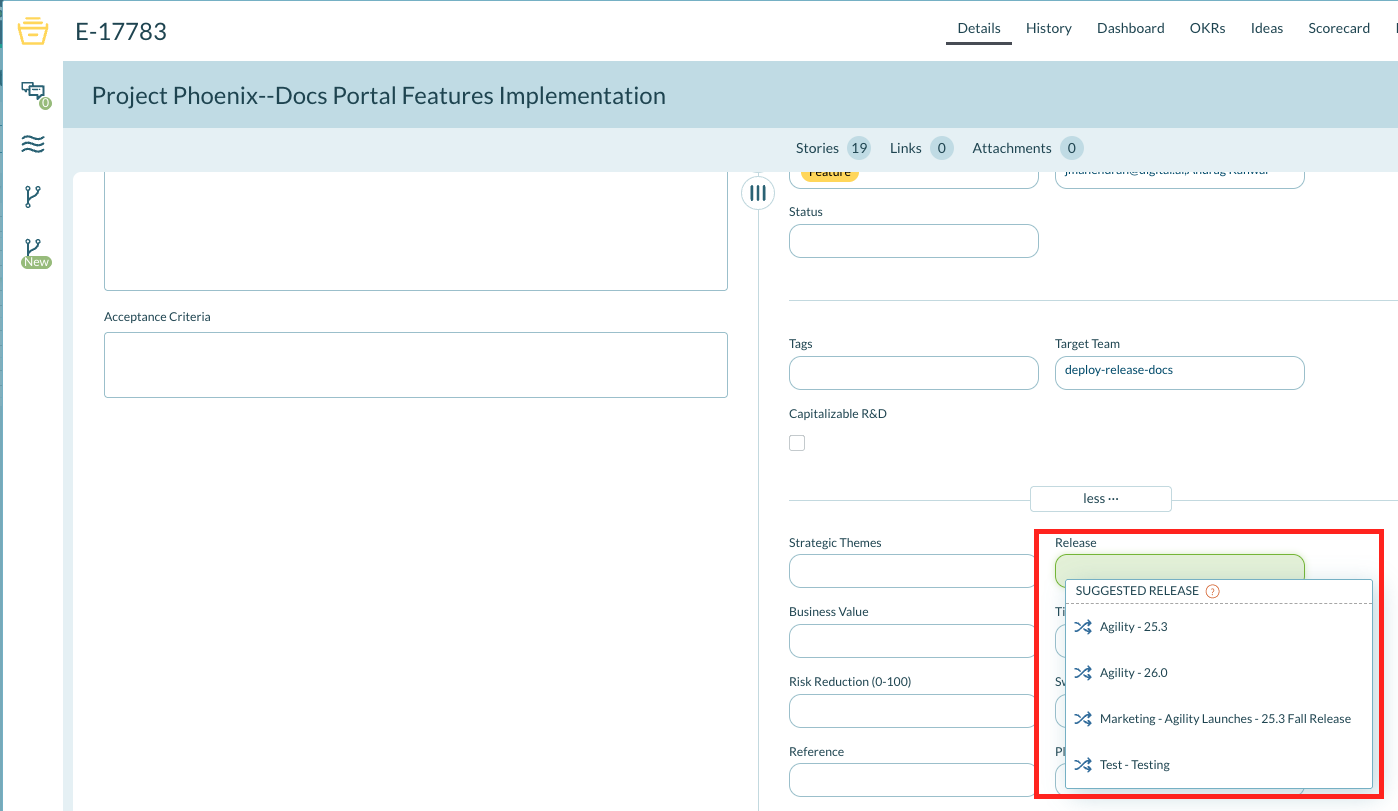View the Stories list showing 19 items

pos(833,147)
